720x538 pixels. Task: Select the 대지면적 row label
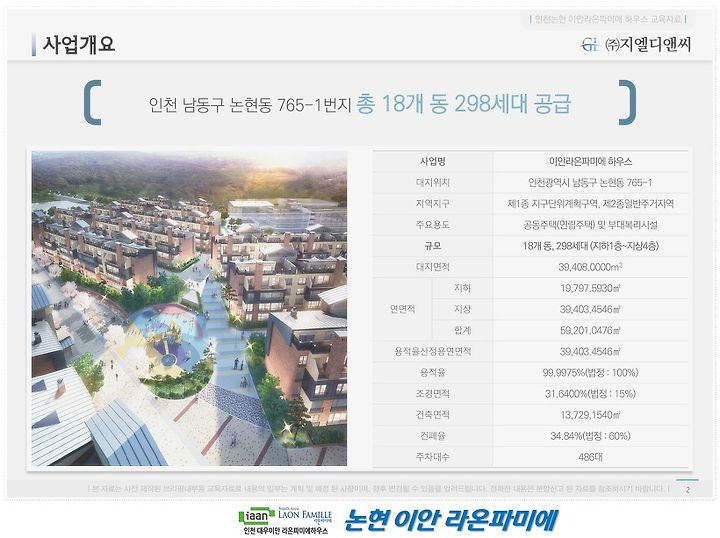[433, 267]
